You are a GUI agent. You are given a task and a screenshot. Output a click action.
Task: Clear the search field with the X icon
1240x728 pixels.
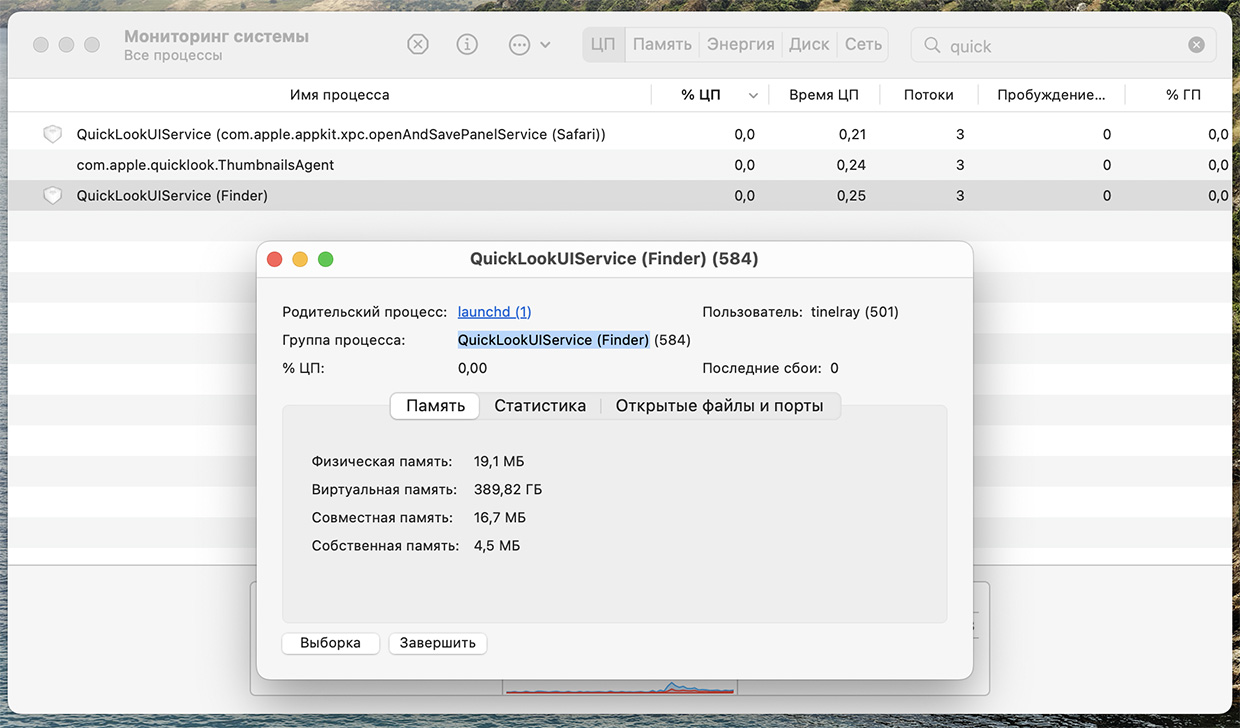pos(1196,45)
